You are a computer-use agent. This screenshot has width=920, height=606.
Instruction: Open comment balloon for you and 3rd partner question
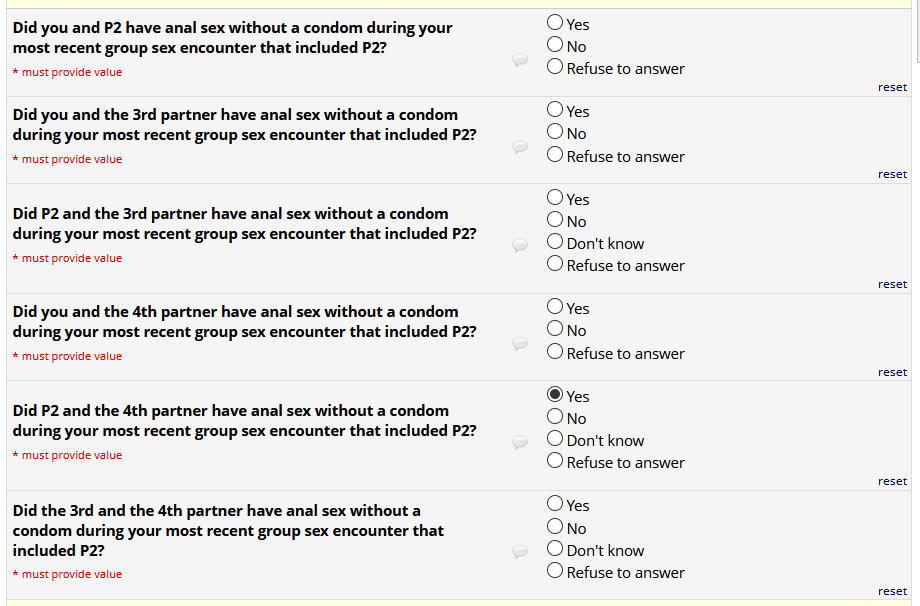tap(520, 147)
